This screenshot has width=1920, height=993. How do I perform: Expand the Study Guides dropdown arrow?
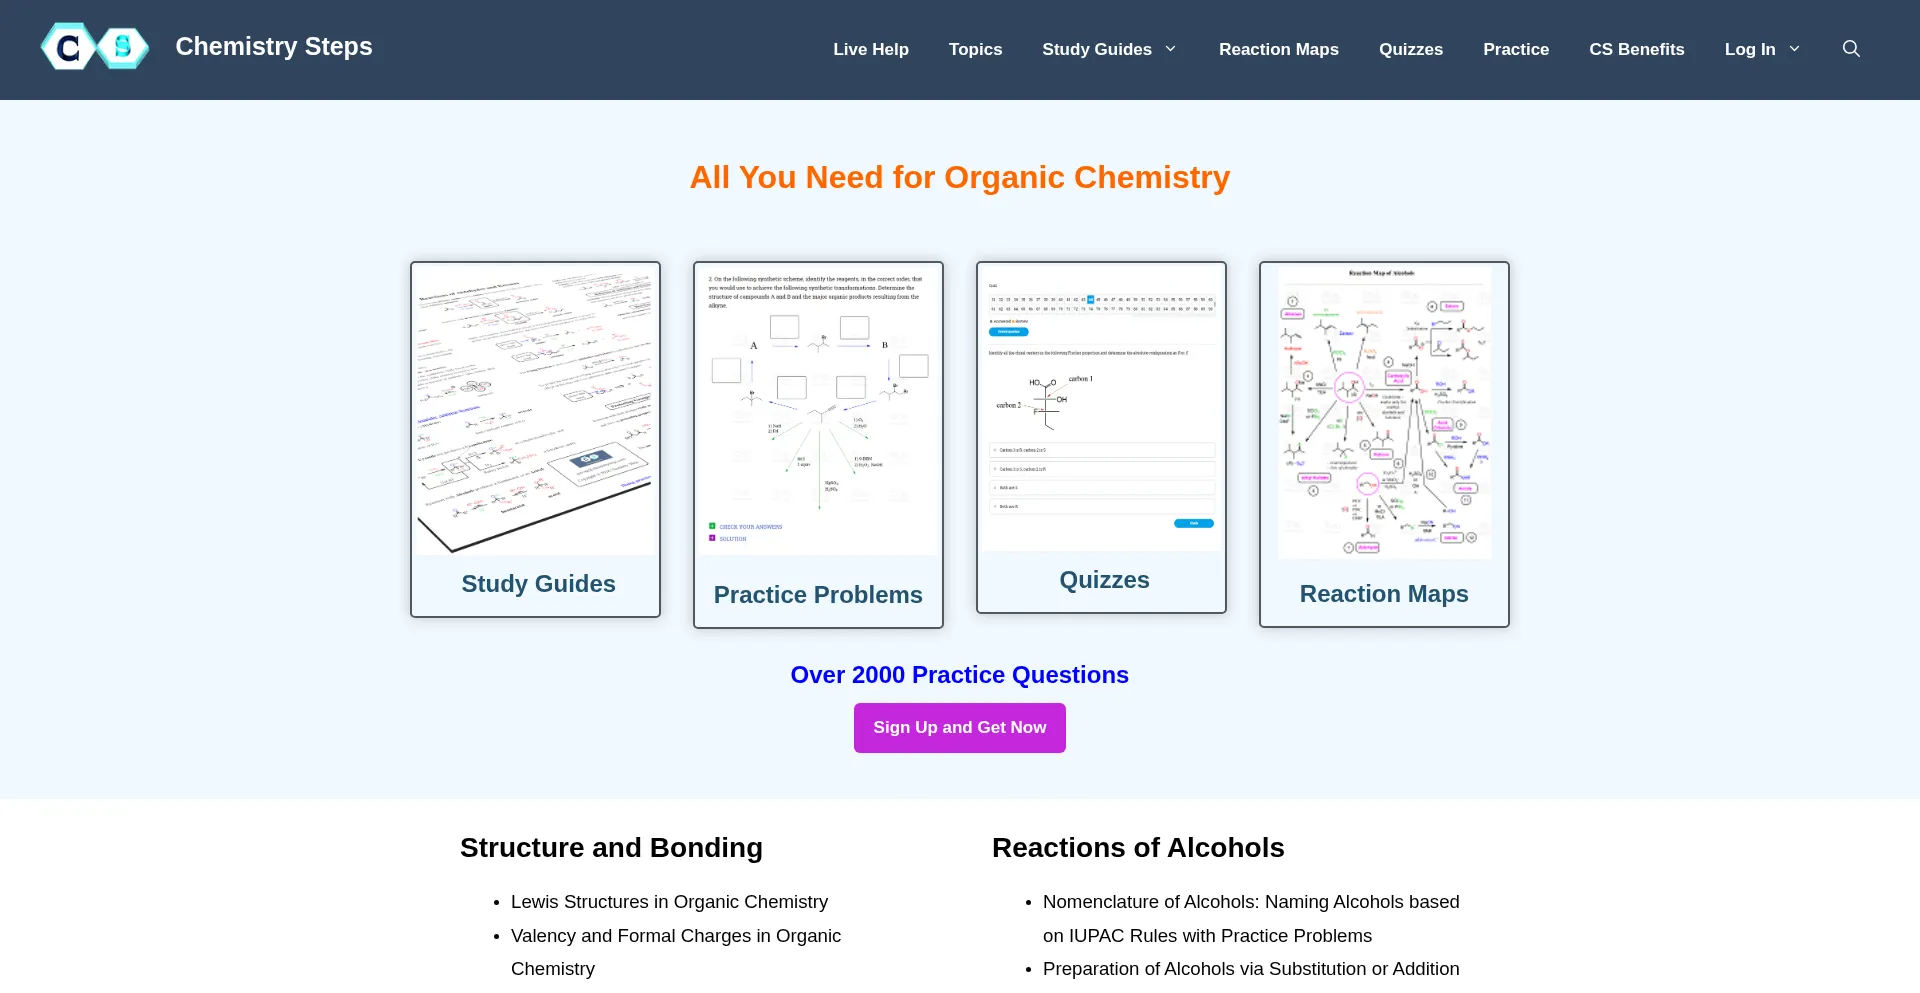(1171, 49)
